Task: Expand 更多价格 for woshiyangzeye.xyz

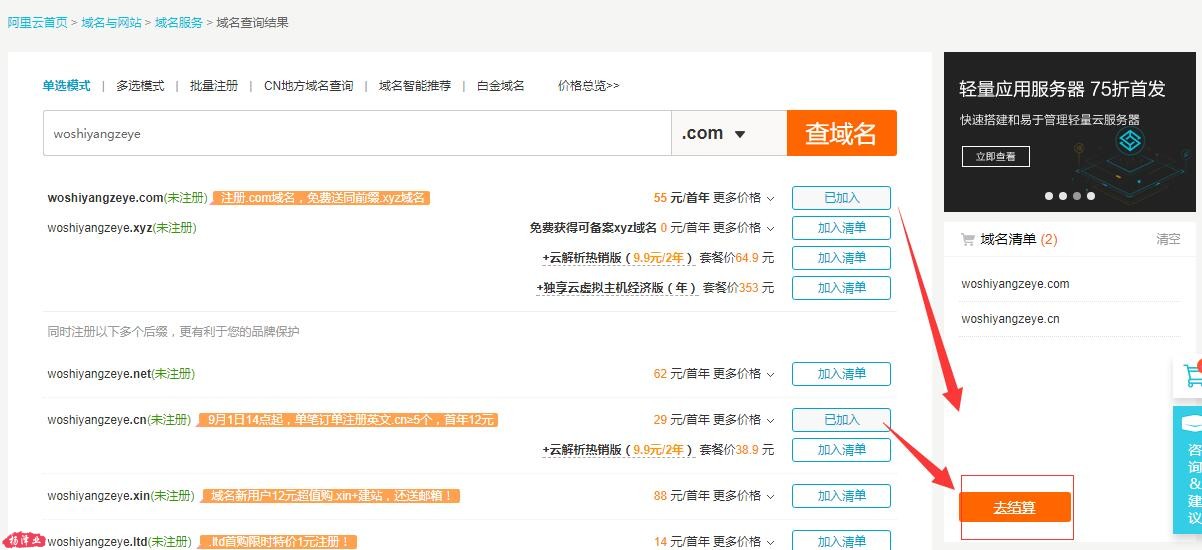Action: (x=744, y=228)
